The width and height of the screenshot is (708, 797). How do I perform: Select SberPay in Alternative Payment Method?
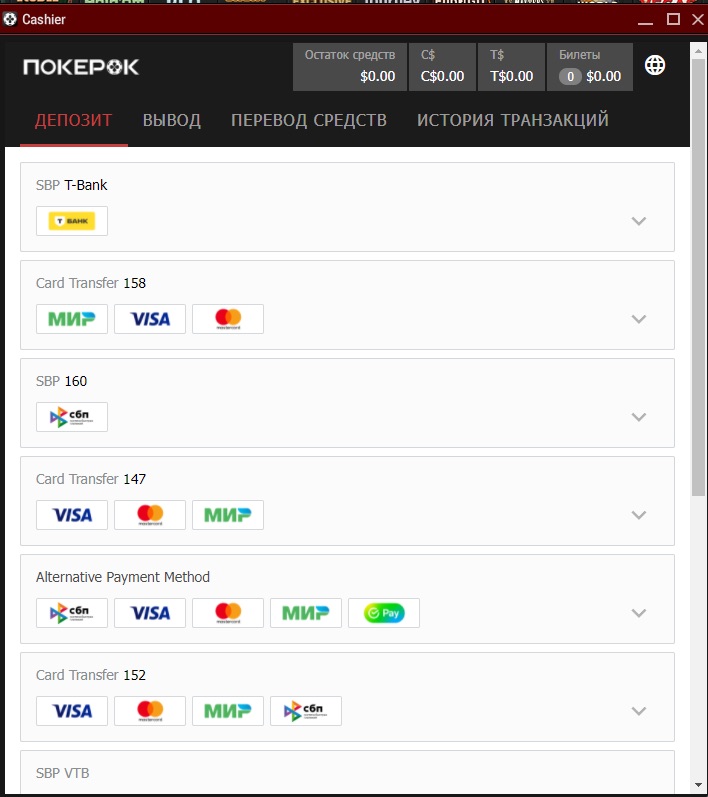click(384, 613)
